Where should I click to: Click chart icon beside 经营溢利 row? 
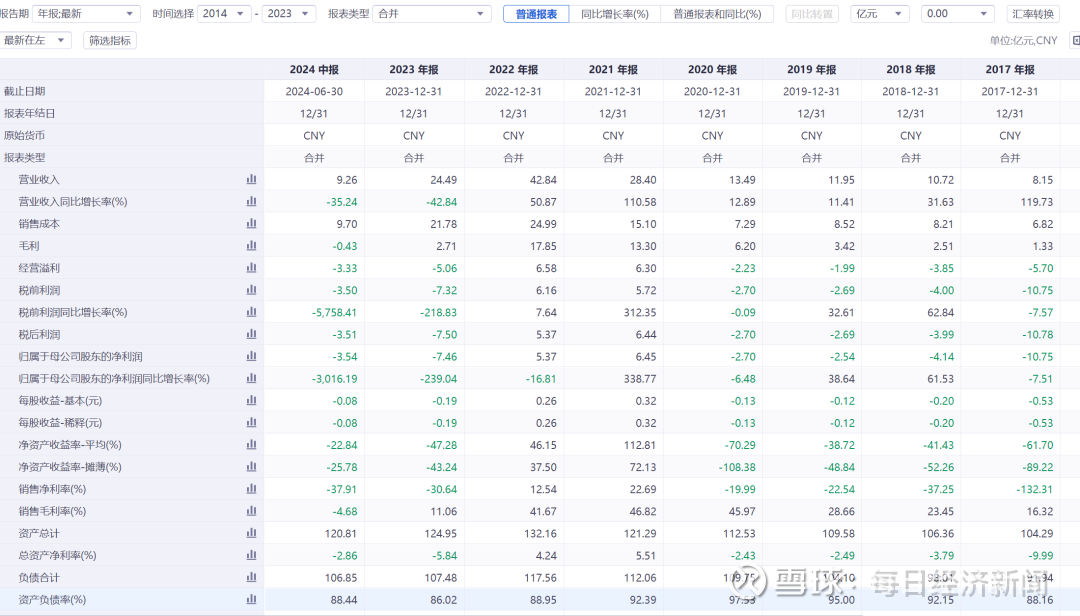coord(251,268)
